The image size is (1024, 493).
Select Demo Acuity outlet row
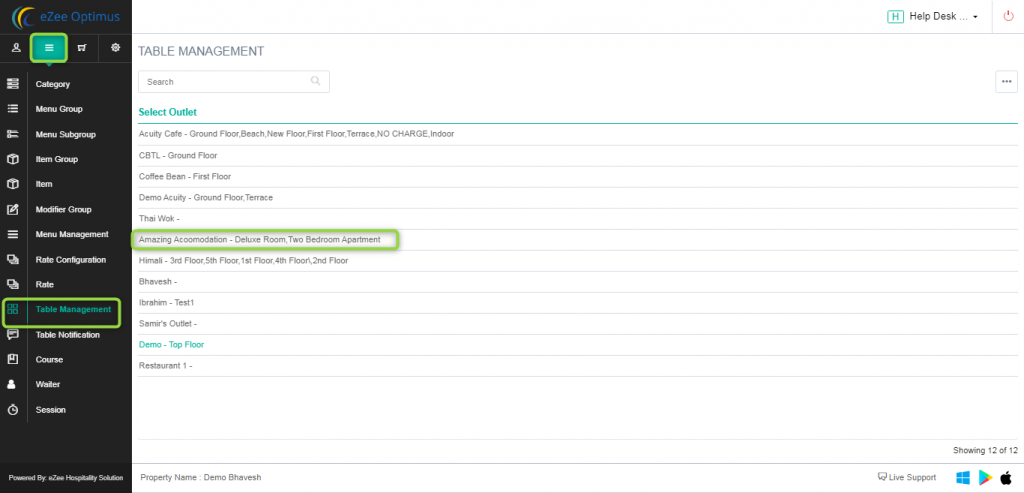click(x=577, y=197)
